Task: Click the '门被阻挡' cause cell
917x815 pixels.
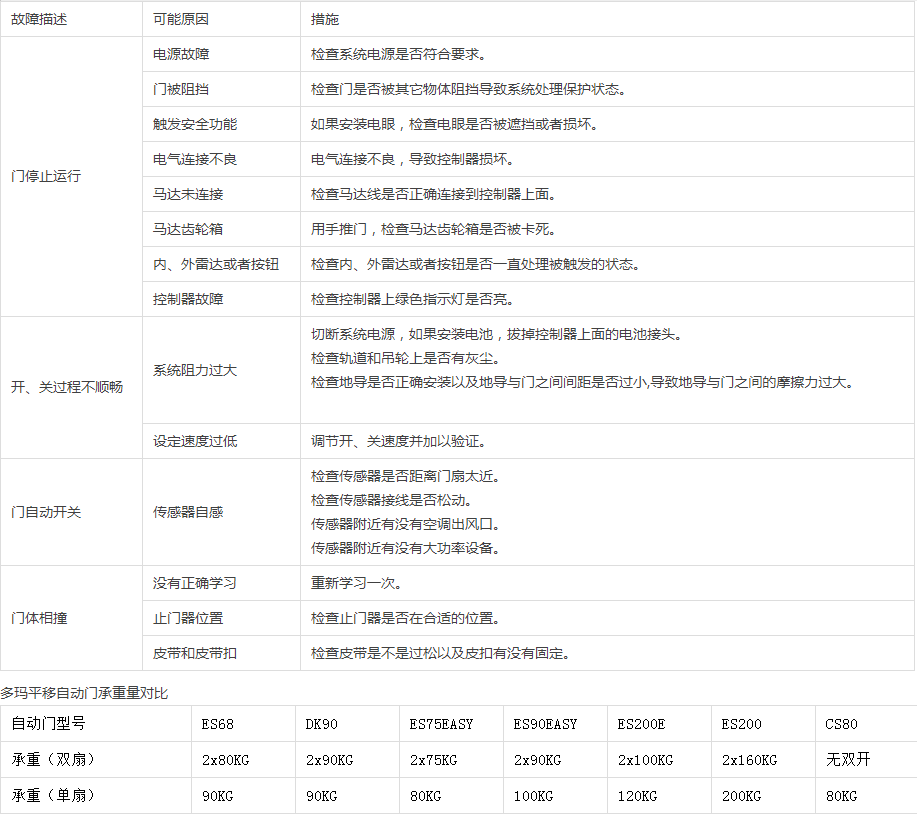Action: pyautogui.click(x=181, y=89)
